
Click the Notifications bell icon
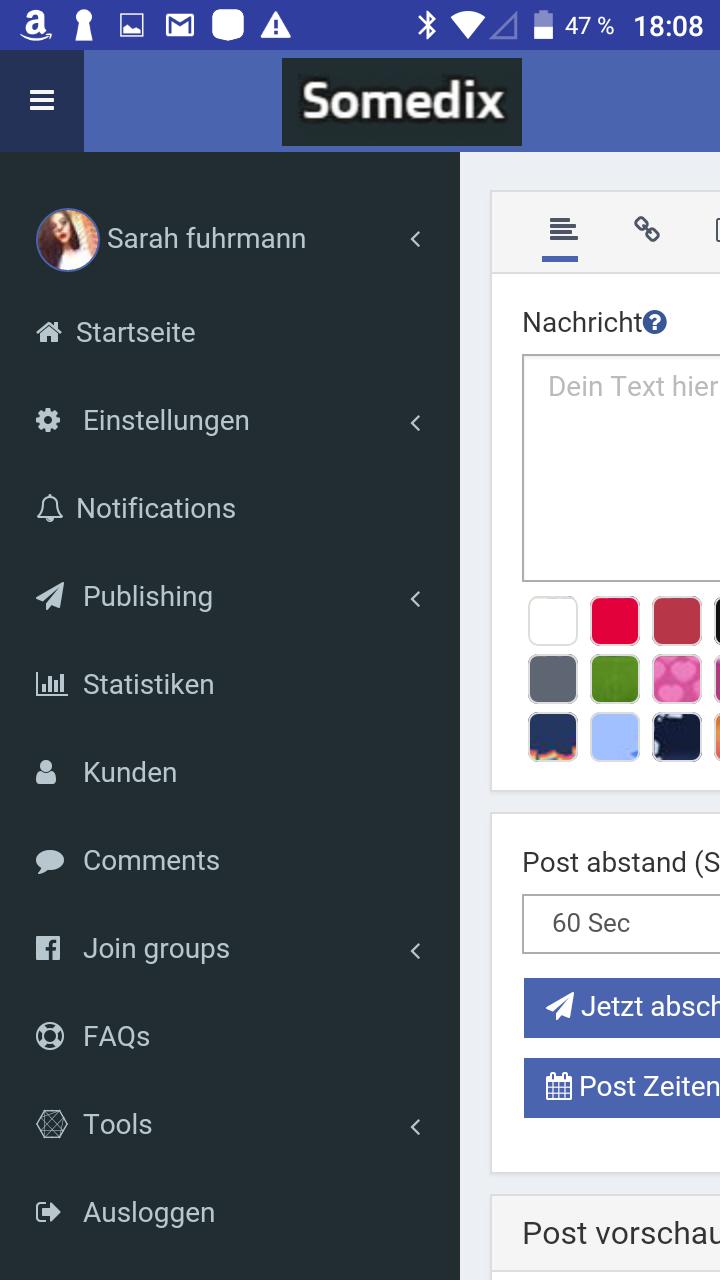[x=49, y=508]
